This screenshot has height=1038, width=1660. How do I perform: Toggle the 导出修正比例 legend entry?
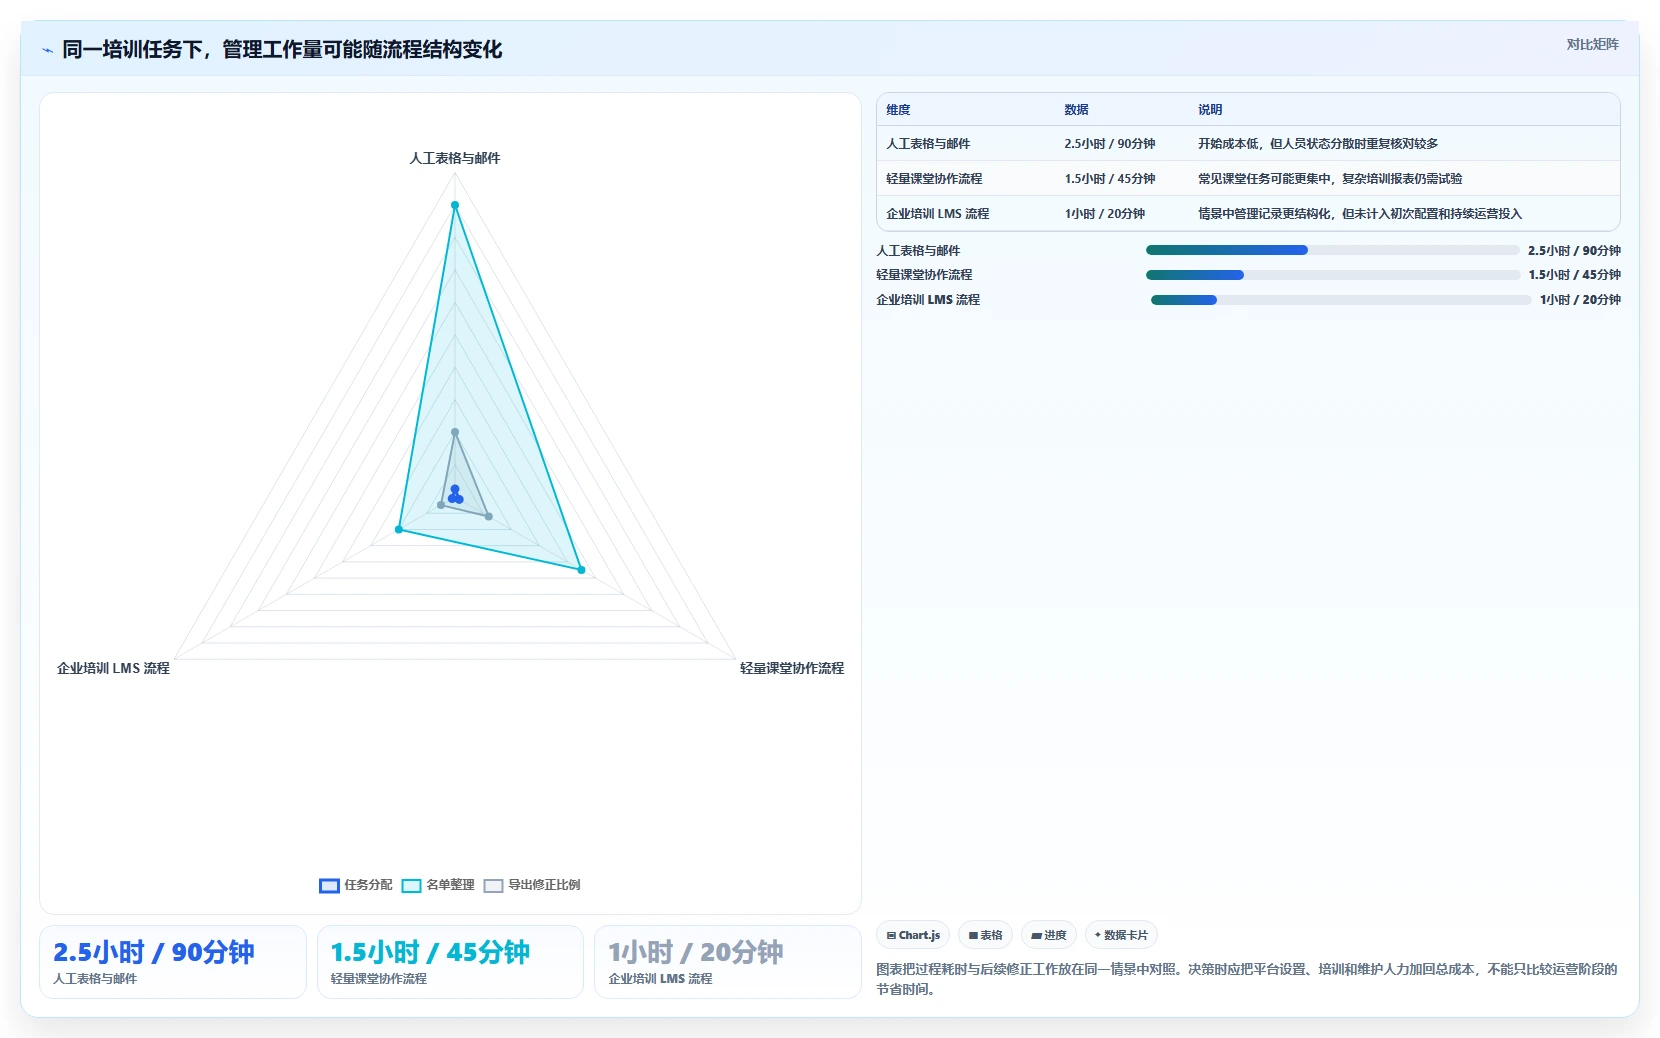point(532,885)
